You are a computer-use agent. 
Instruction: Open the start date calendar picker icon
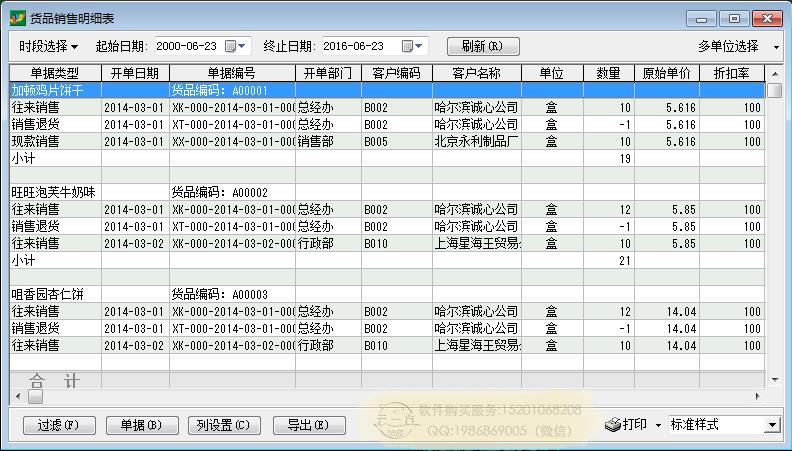(231, 47)
